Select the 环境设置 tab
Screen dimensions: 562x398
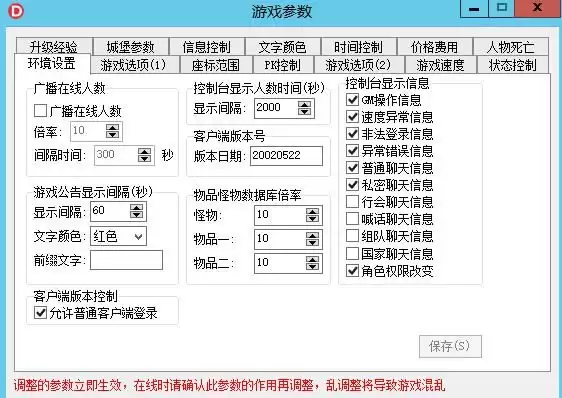52,63
